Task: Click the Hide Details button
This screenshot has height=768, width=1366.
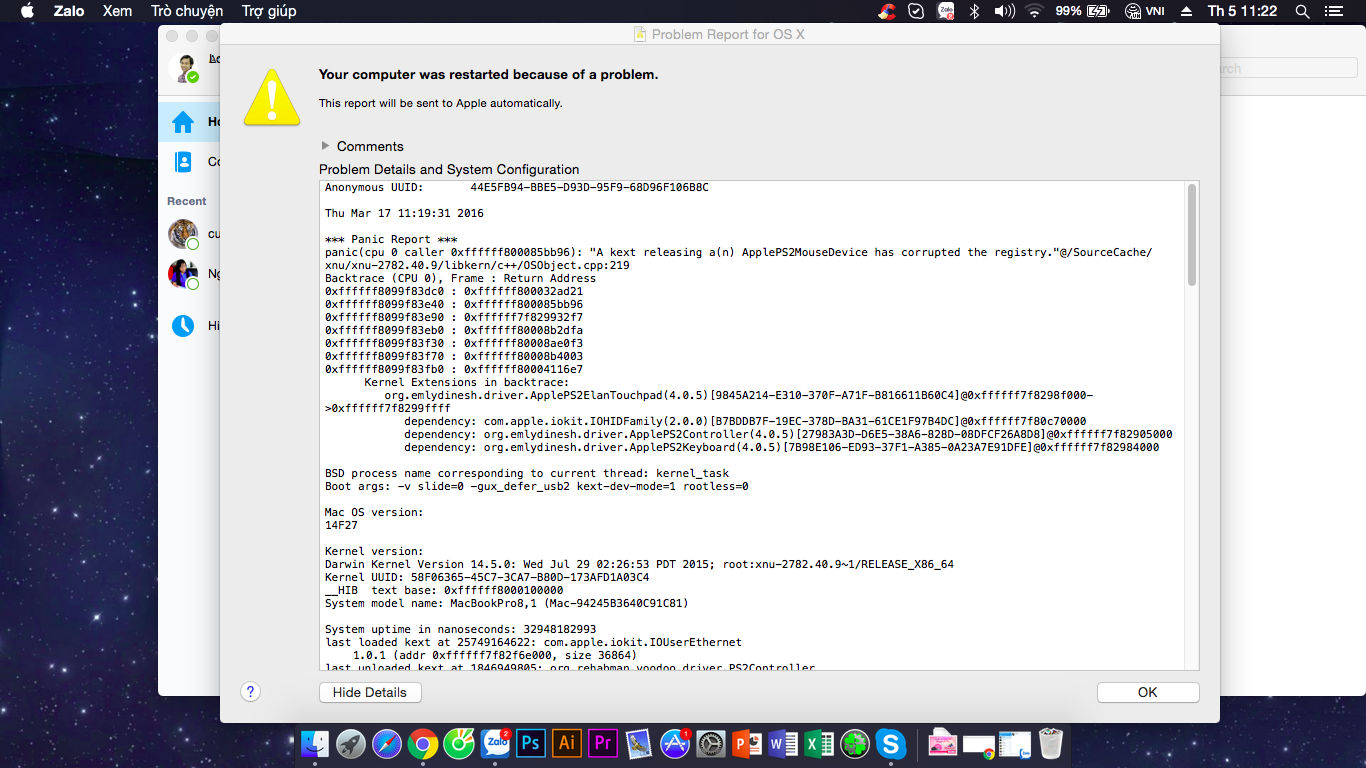Action: [370, 692]
